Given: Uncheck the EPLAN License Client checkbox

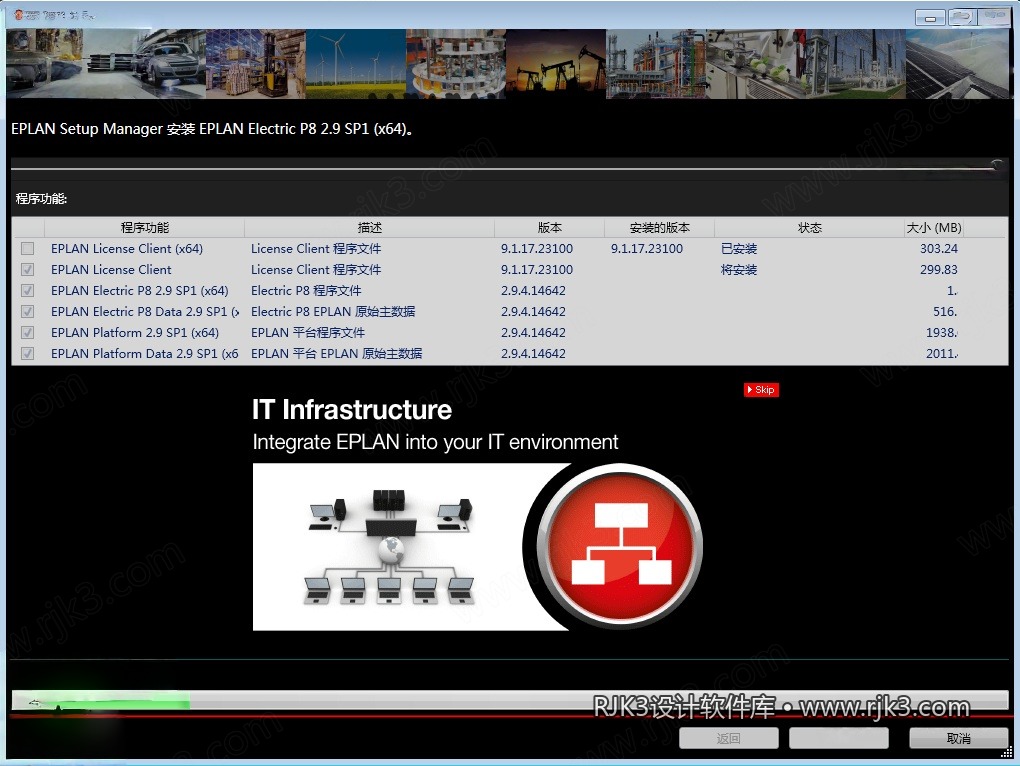Looking at the screenshot, I should (x=27, y=269).
